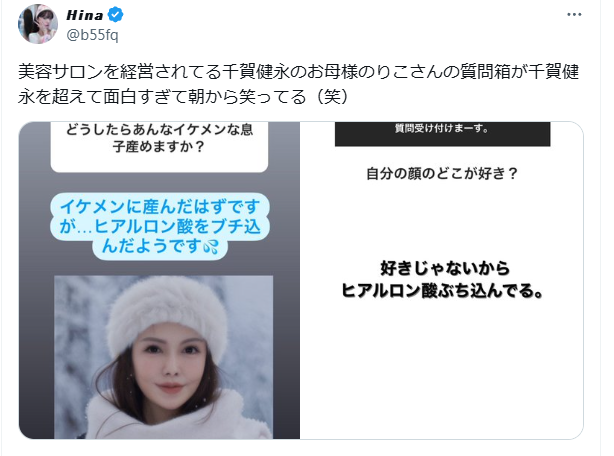Viewport: 614px width, 456px height.
Task: Open the right attached white story image
Action: (442, 280)
